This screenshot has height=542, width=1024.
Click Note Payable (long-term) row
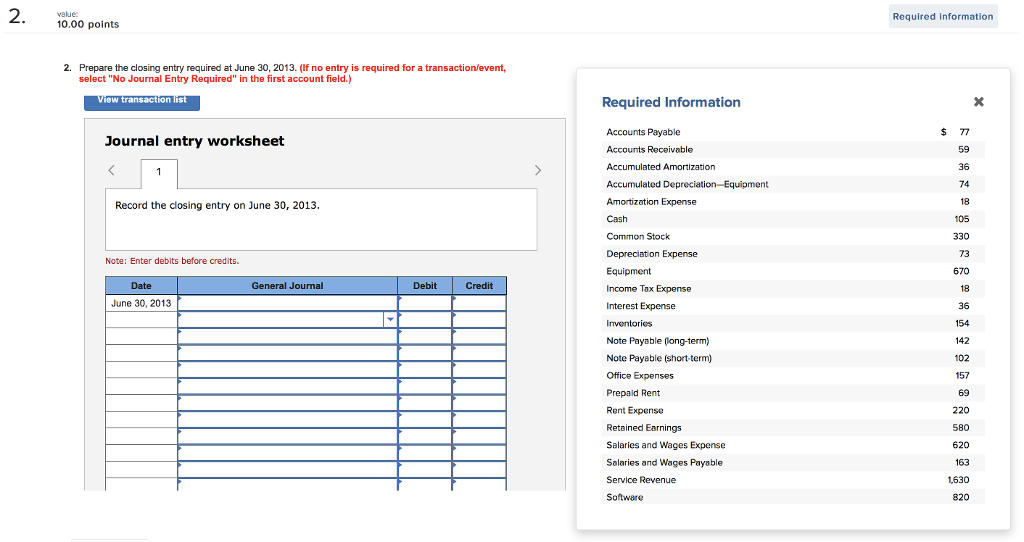click(793, 341)
